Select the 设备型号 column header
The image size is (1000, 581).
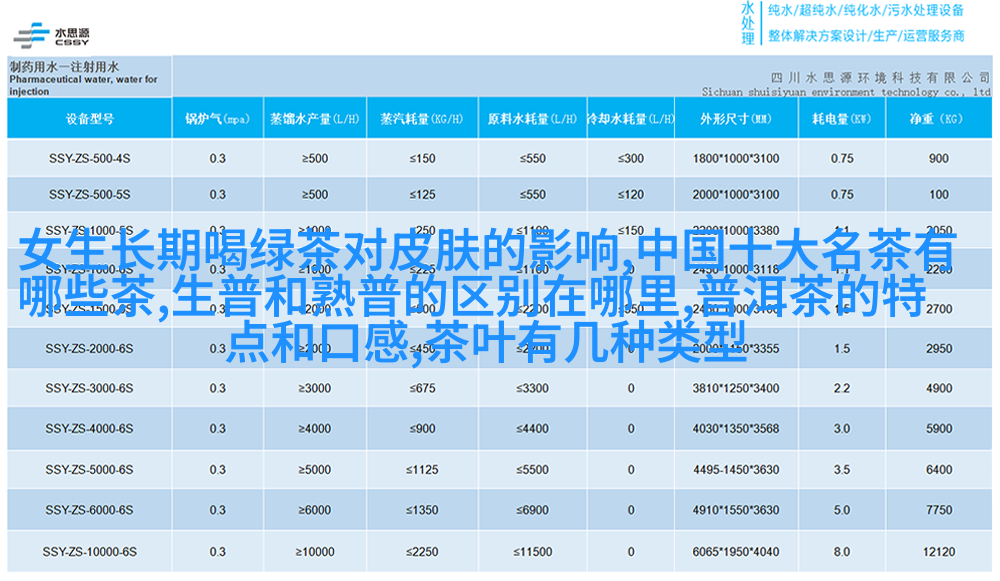[x=89, y=119]
